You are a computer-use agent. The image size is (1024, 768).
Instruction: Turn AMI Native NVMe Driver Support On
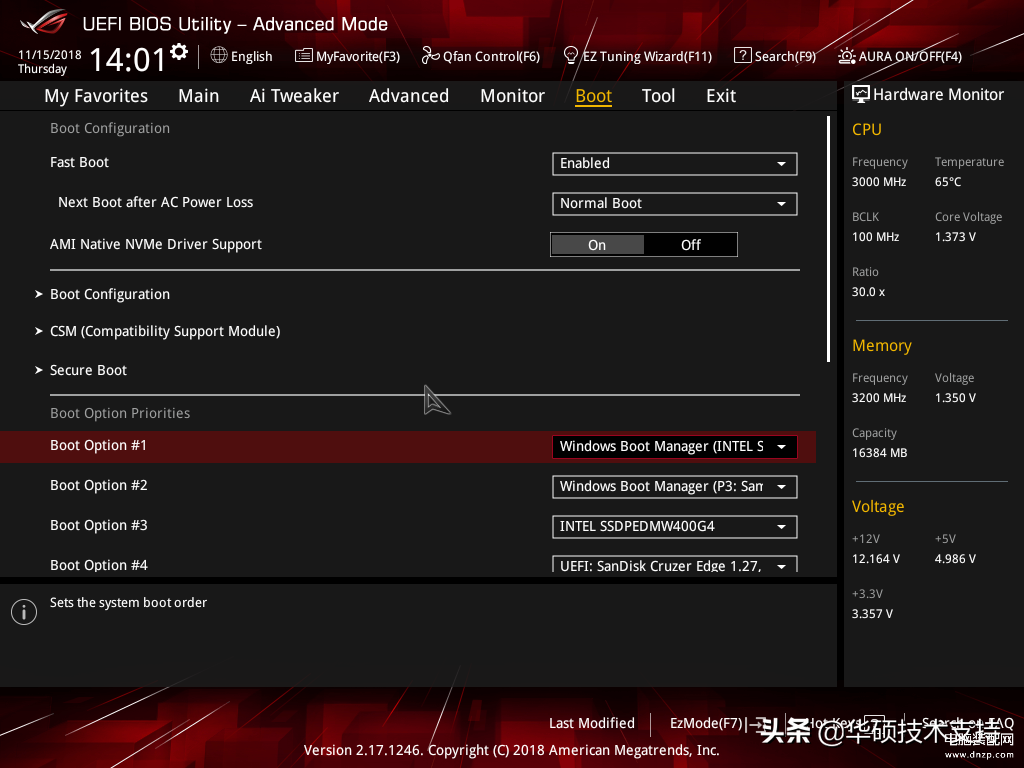[x=598, y=245]
